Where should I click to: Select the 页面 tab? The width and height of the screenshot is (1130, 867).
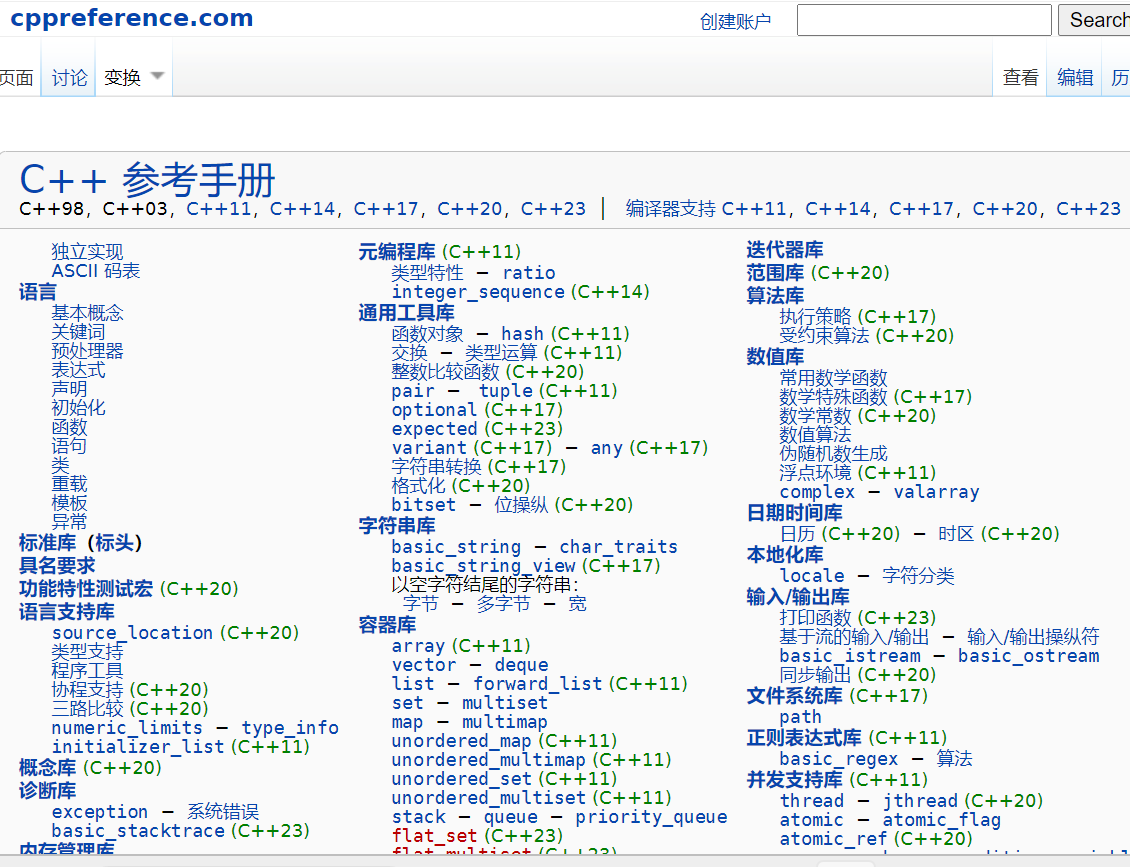click(17, 76)
